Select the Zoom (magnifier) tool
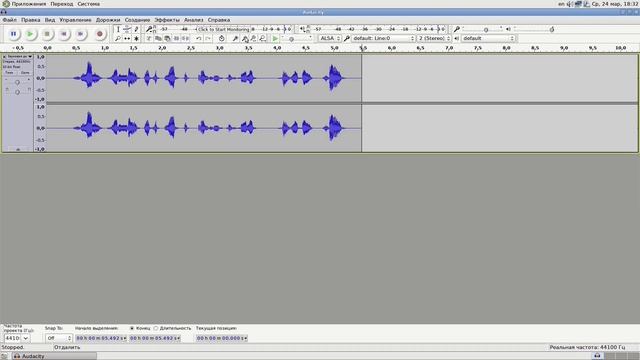The image size is (640, 360). tap(118, 38)
